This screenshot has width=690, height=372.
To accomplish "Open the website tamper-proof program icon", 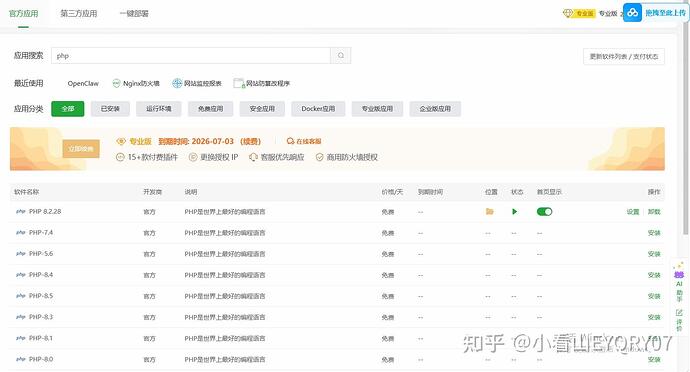I will 239,83.
